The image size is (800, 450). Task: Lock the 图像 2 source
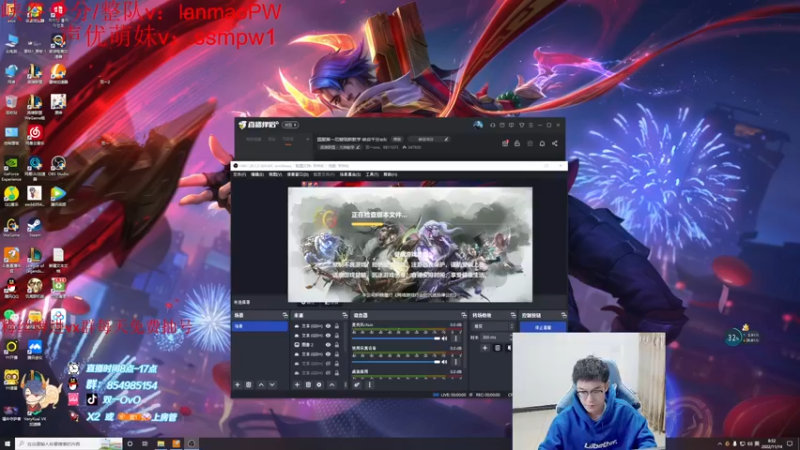[337, 345]
